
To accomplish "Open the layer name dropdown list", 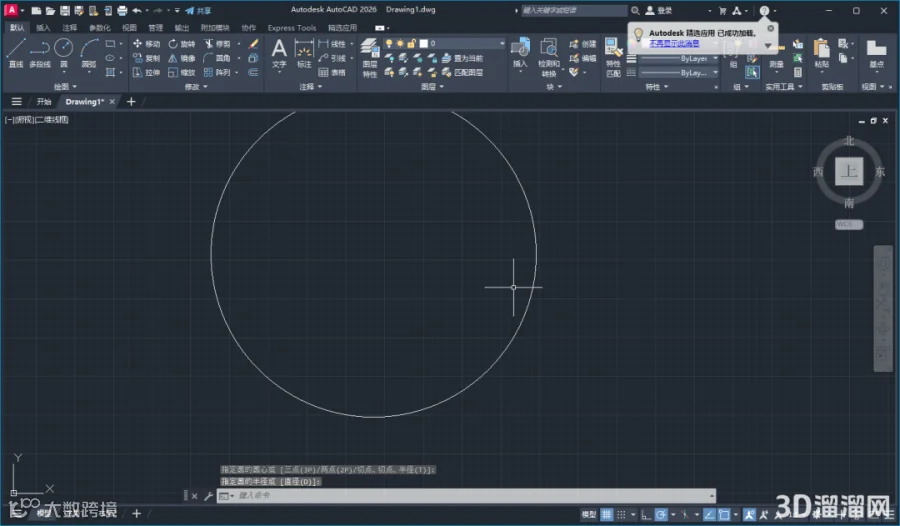I will [x=462, y=44].
